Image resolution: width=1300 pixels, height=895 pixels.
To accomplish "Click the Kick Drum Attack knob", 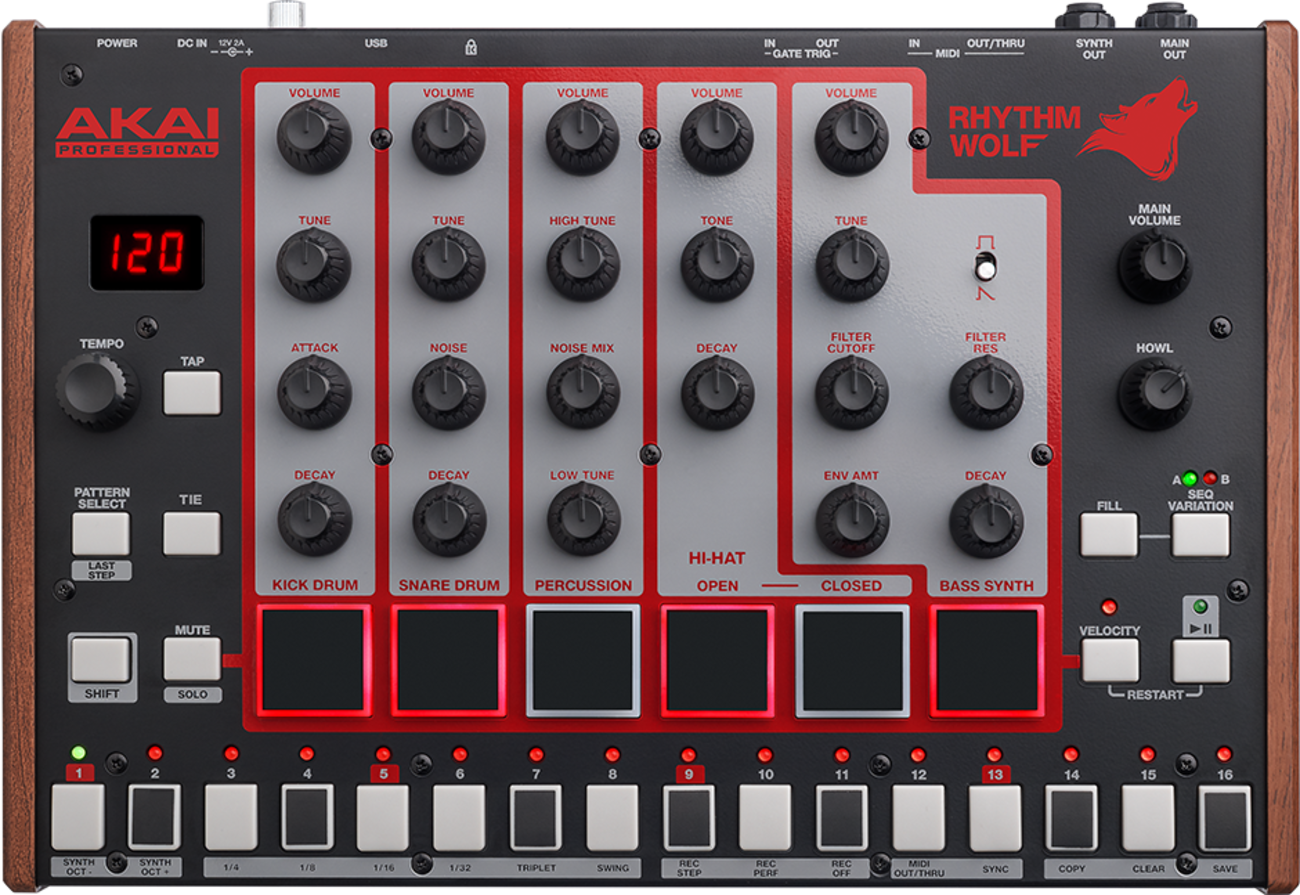I will click(x=314, y=392).
